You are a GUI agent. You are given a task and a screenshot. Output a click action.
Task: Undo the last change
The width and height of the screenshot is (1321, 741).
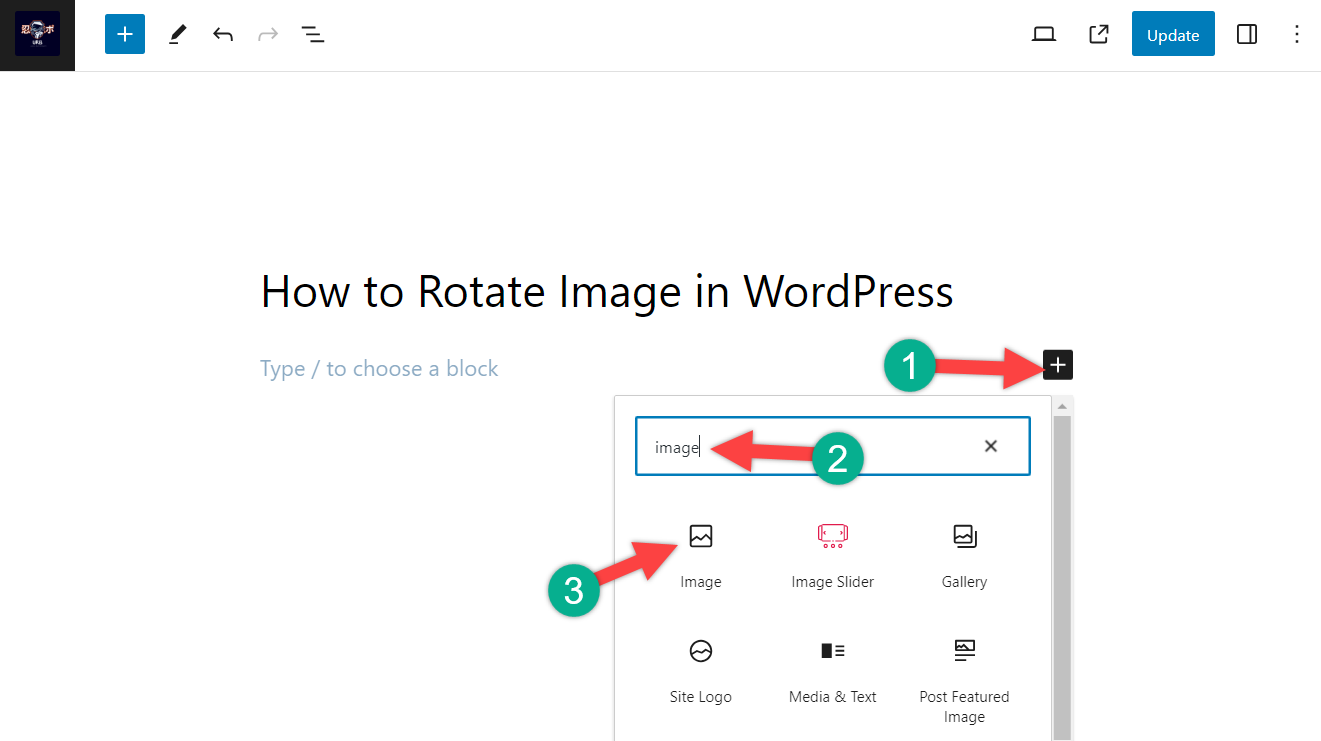click(223, 35)
